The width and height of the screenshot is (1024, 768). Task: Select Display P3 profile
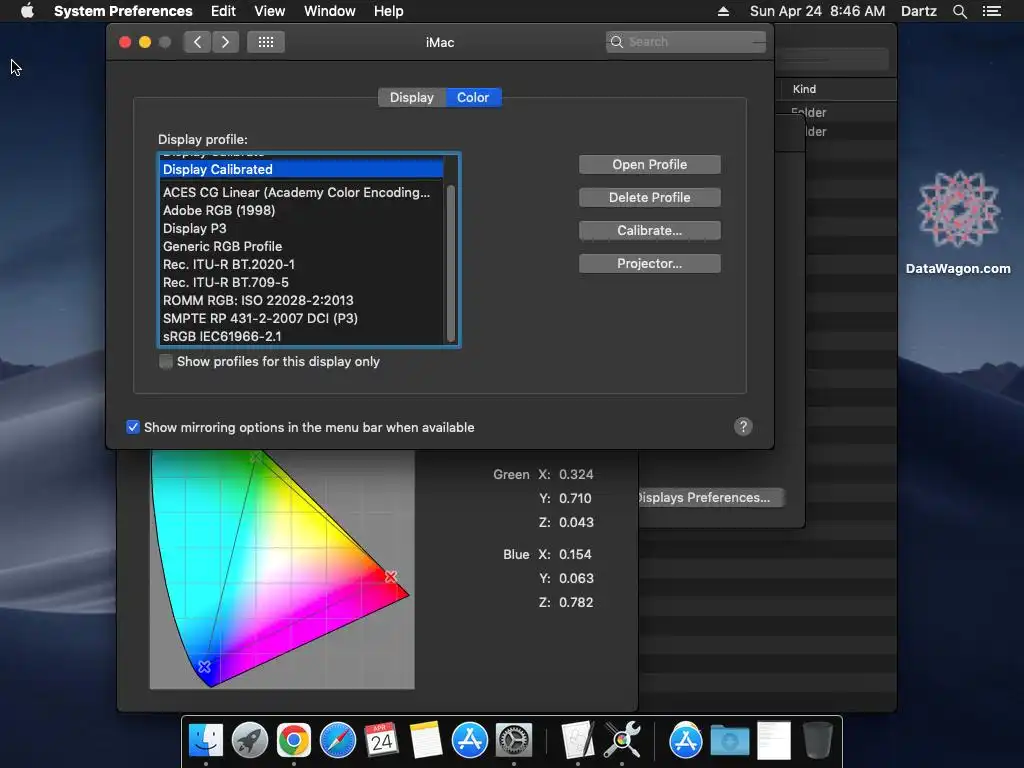(x=301, y=229)
